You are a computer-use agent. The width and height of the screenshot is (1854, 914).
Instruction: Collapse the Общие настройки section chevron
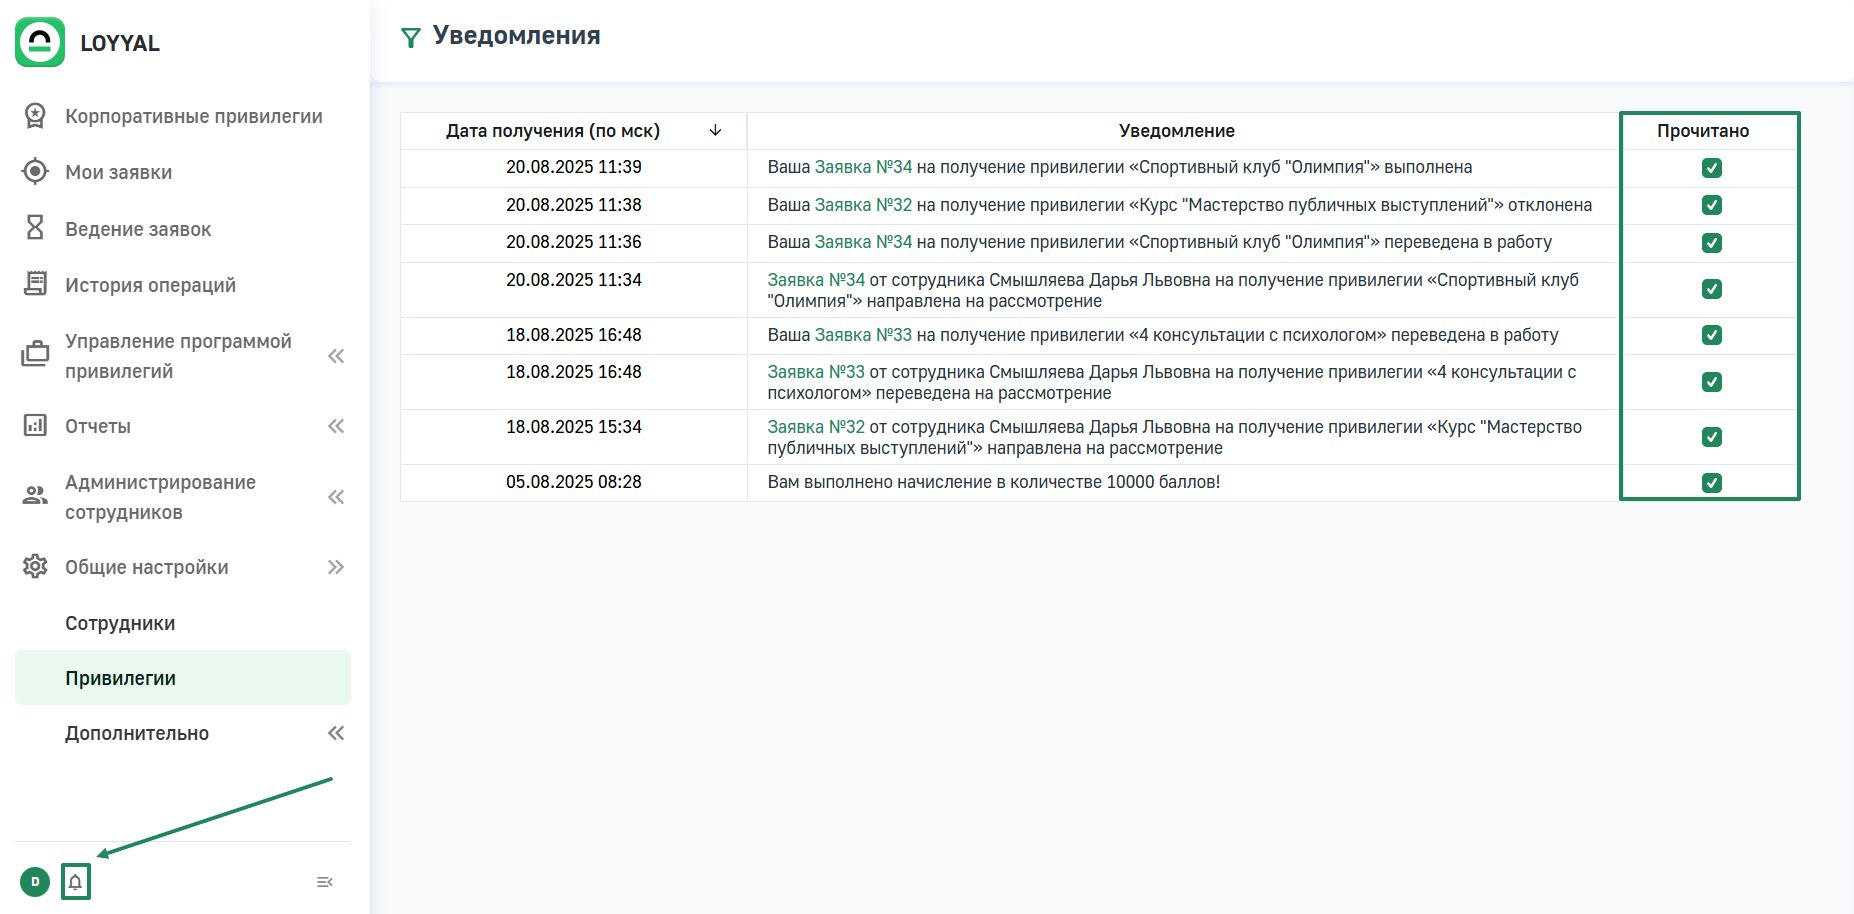pyautogui.click(x=336, y=567)
